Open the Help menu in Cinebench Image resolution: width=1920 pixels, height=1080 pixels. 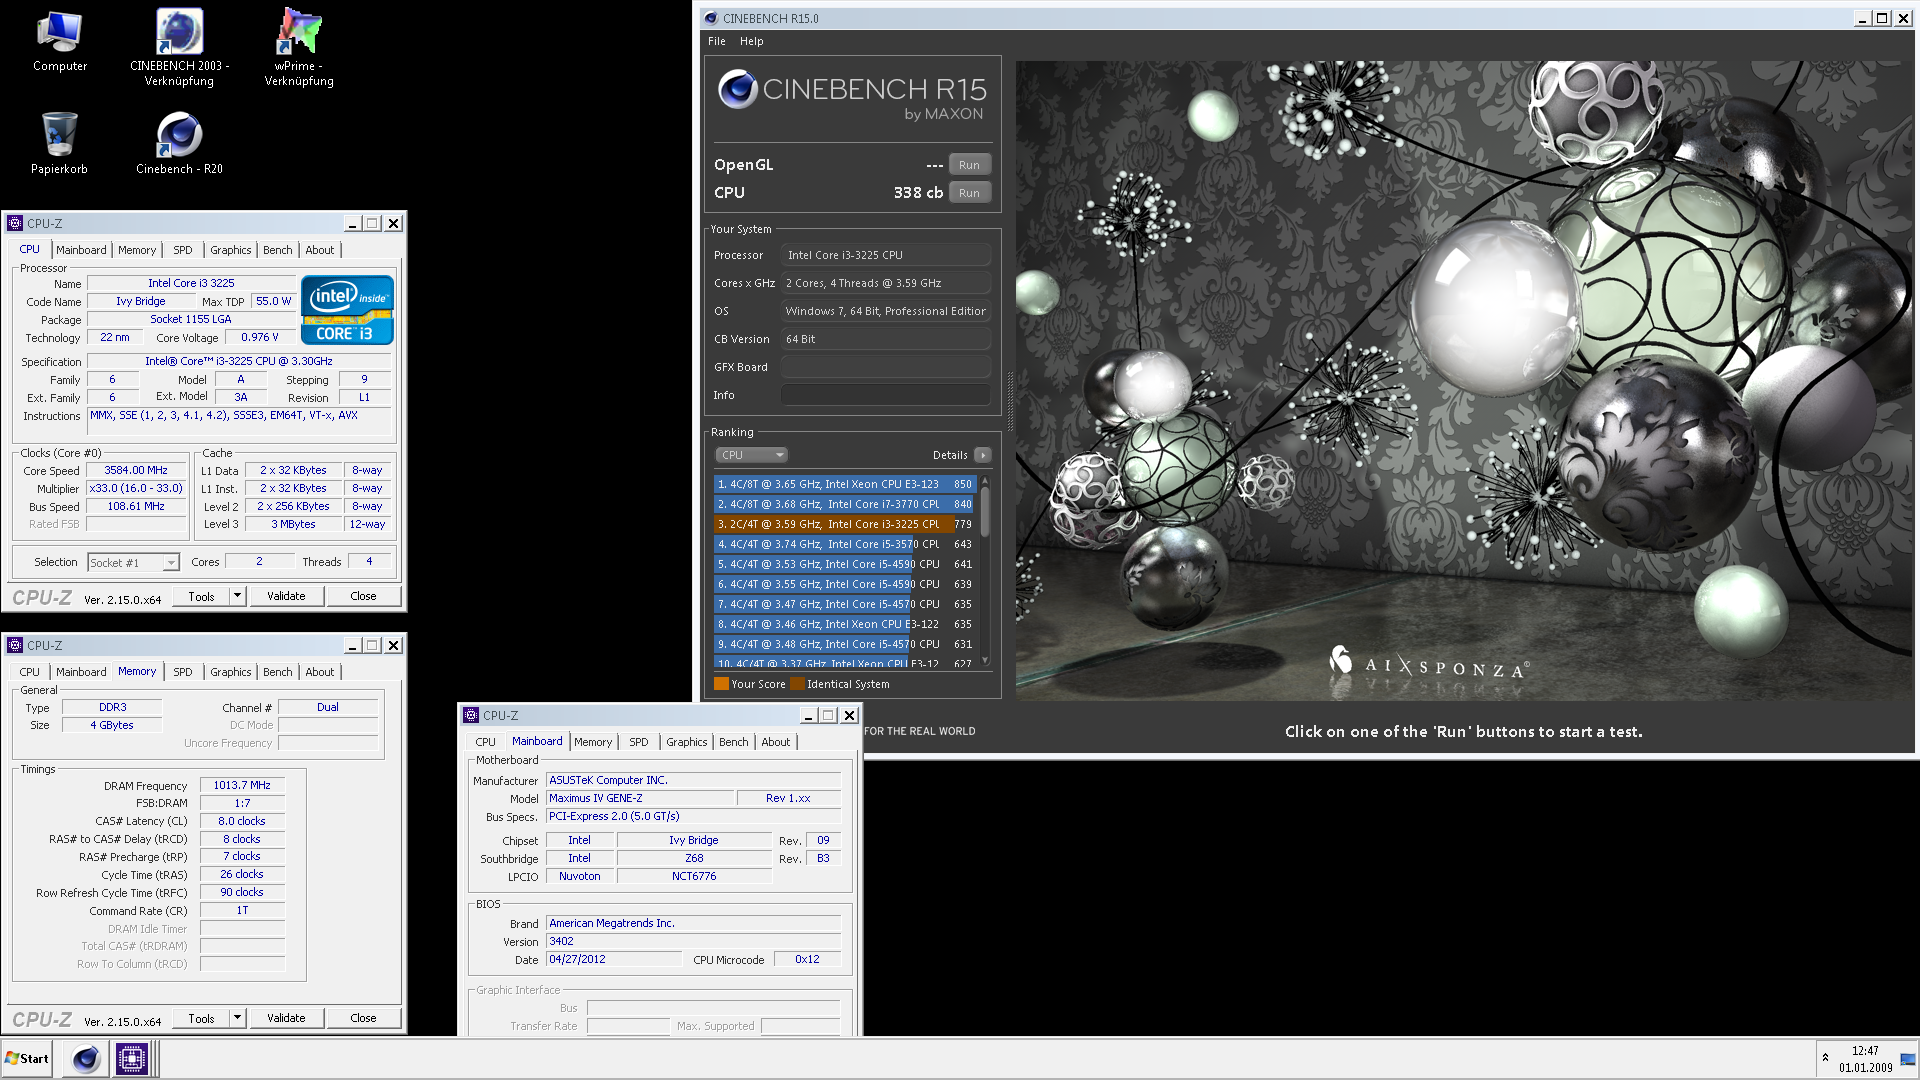pyautogui.click(x=751, y=41)
